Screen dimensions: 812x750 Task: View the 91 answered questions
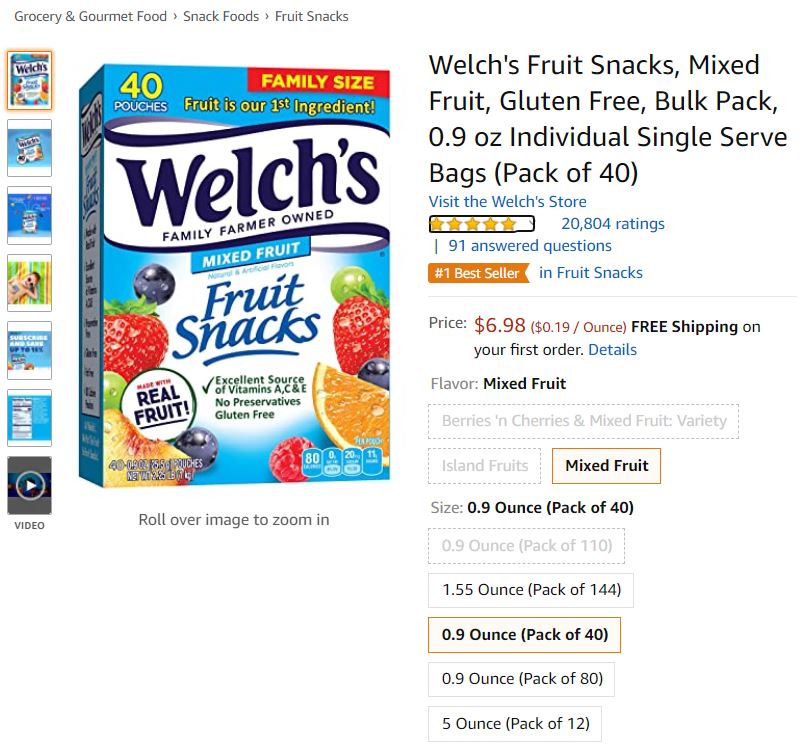(x=530, y=245)
